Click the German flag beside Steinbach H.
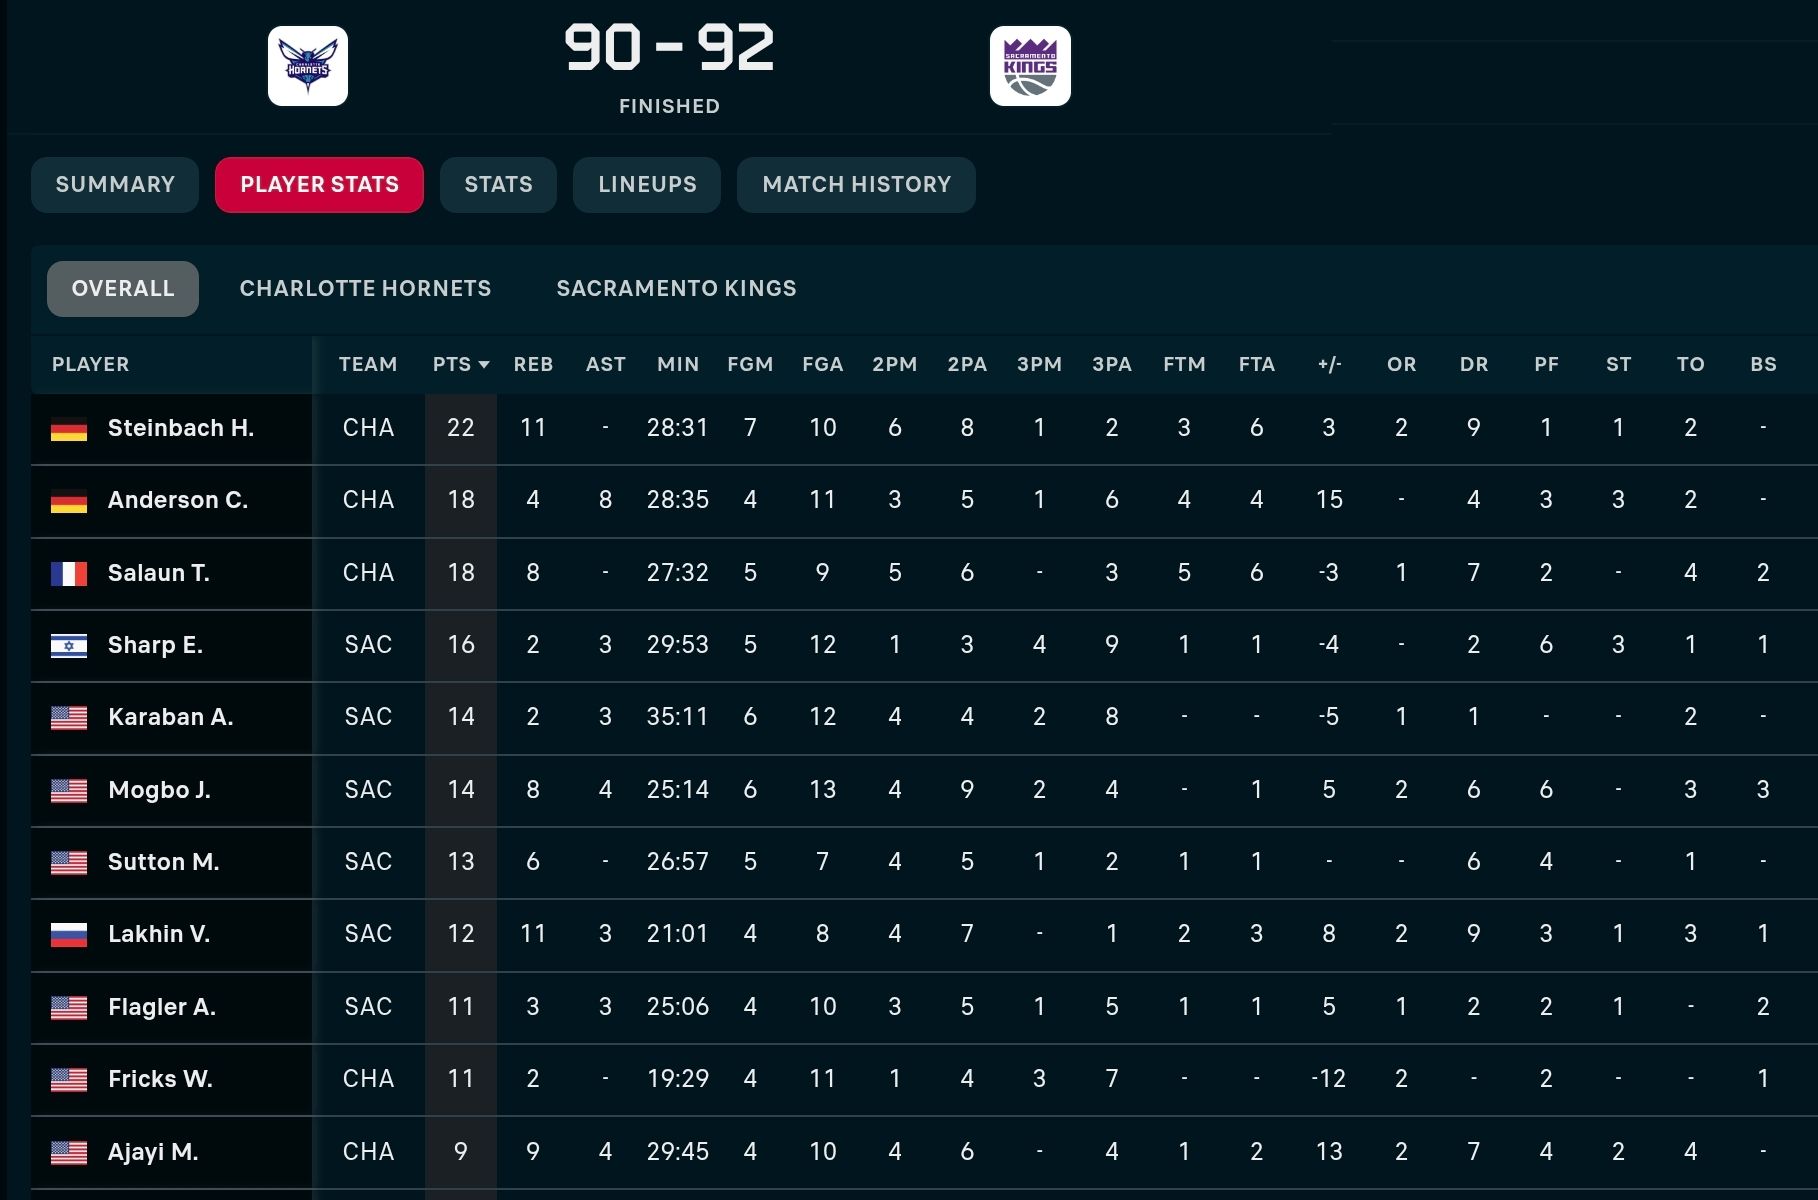This screenshot has height=1200, width=1818. (69, 429)
